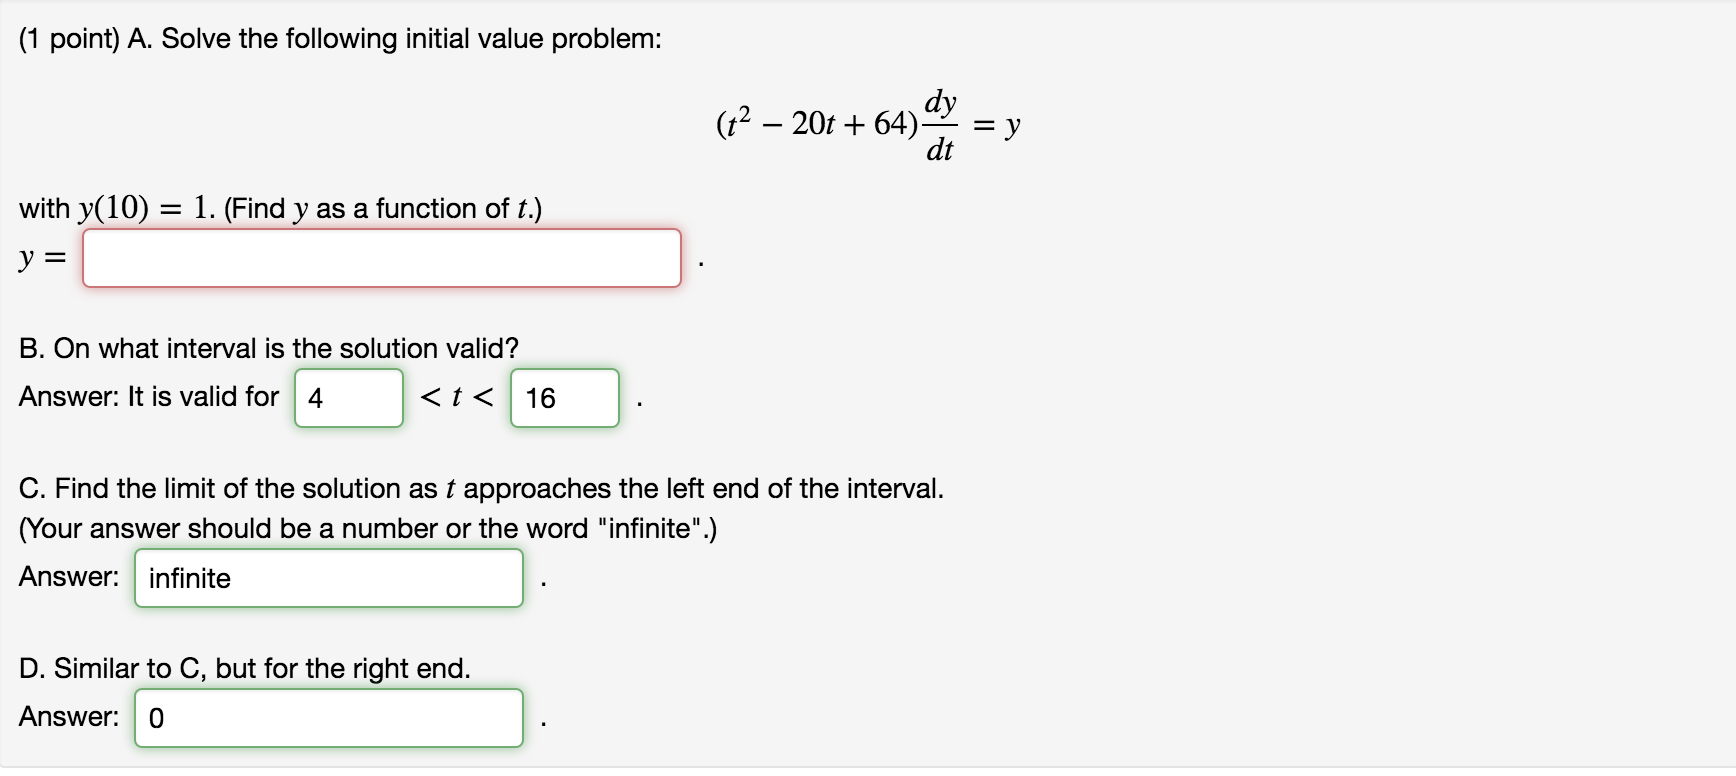Click the "(Find y as a function of t.)" hint
This screenshot has height=776, width=1736.
pos(383,208)
